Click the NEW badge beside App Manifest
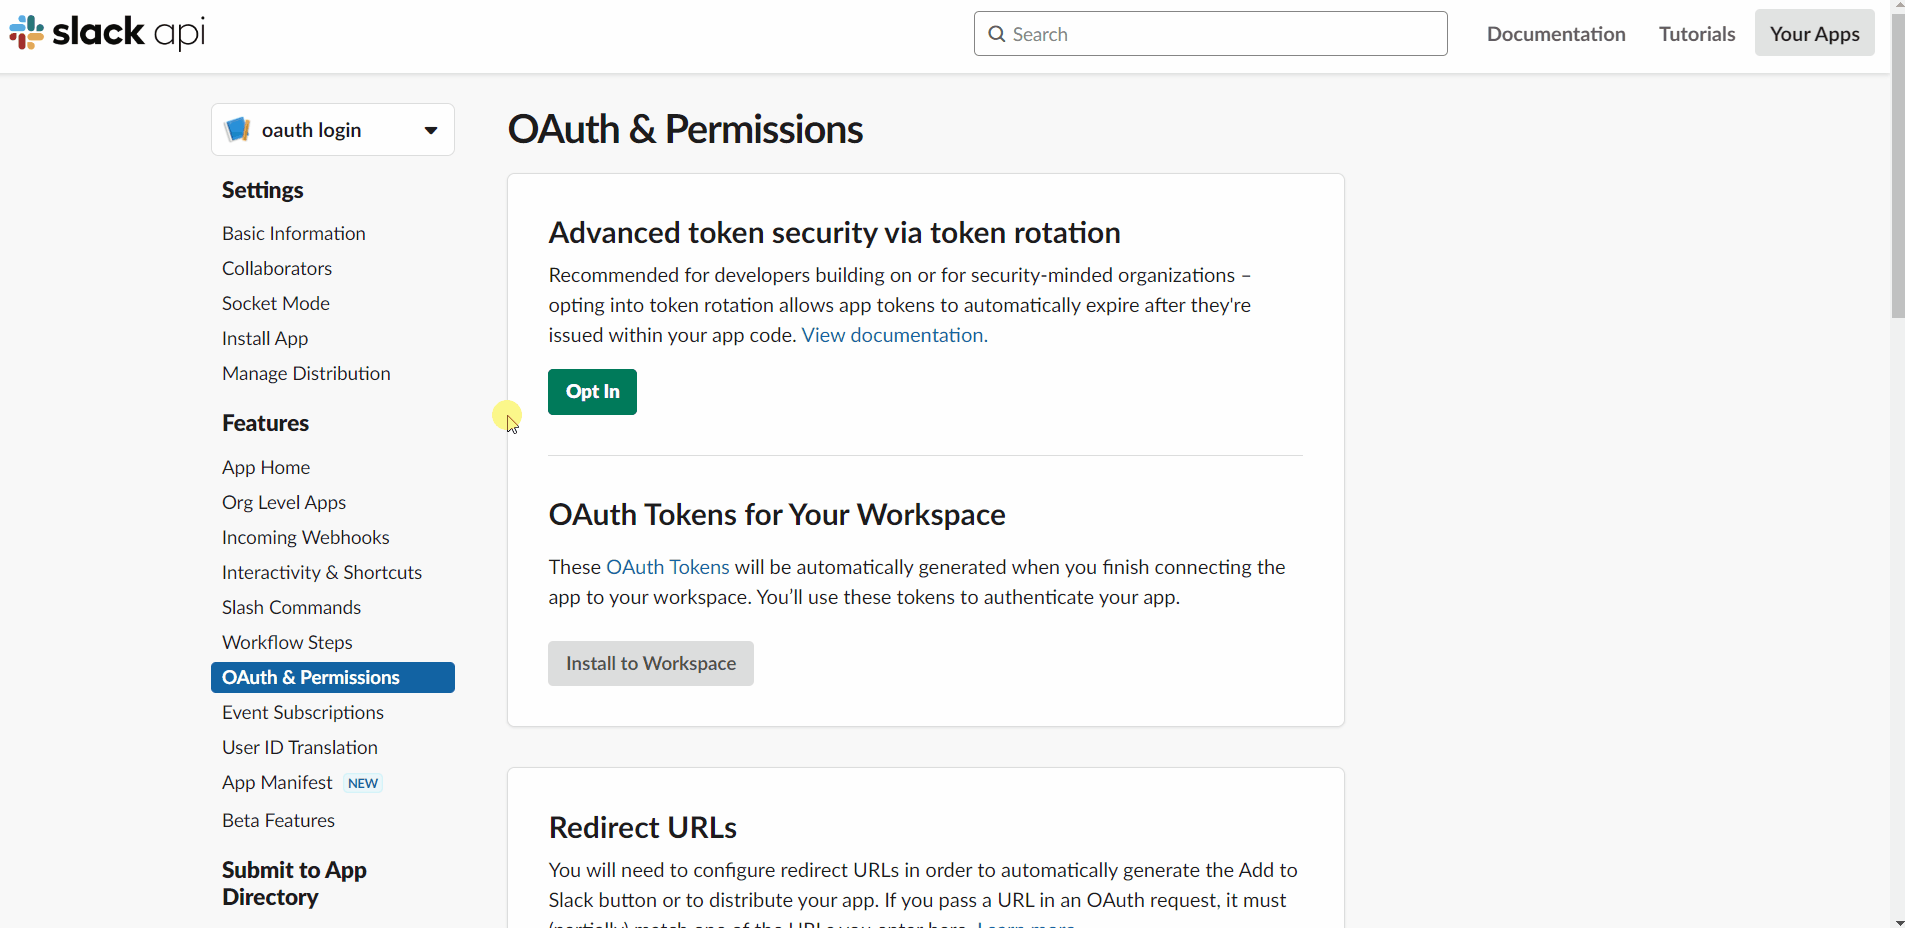The image size is (1905, 928). coord(363,783)
